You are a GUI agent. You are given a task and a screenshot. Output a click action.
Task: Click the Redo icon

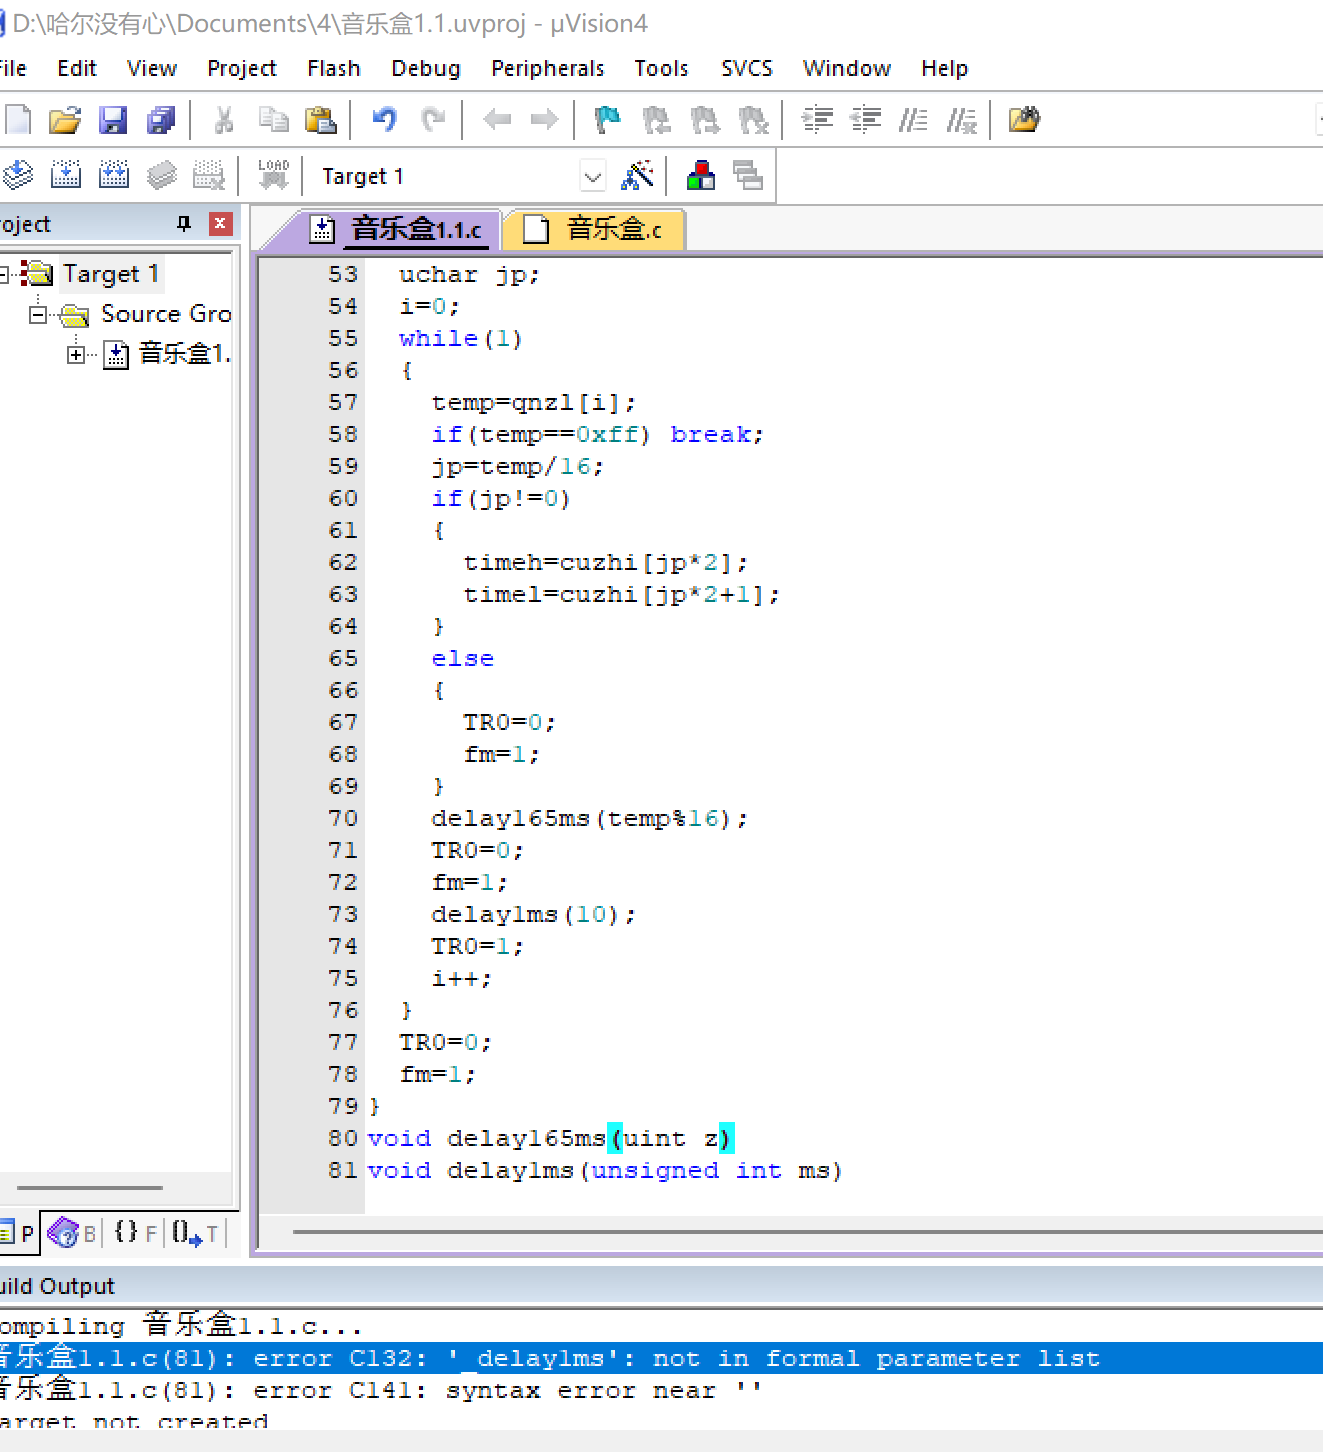click(x=433, y=121)
